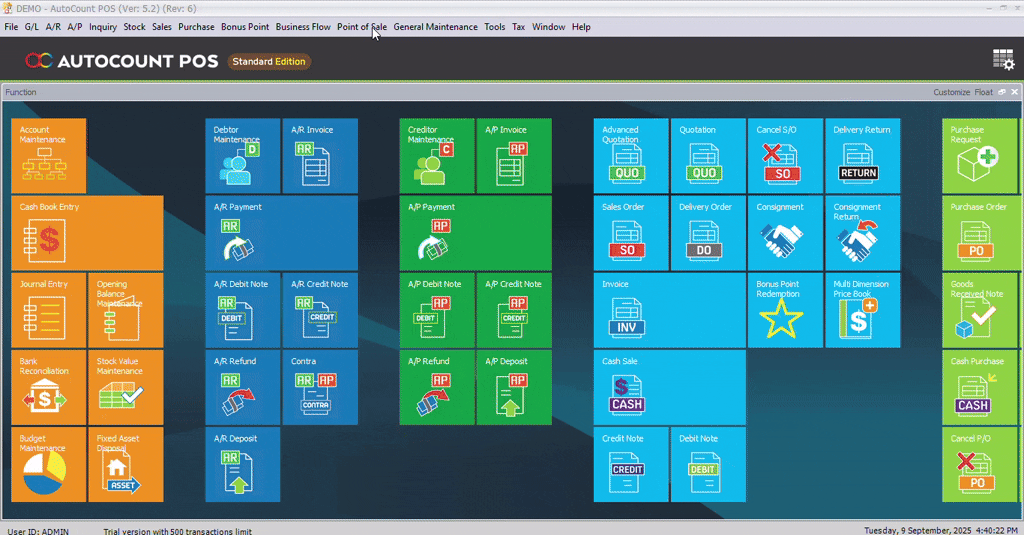Open the Goods Received Note tile
The image size is (1024, 535).
tap(978, 310)
